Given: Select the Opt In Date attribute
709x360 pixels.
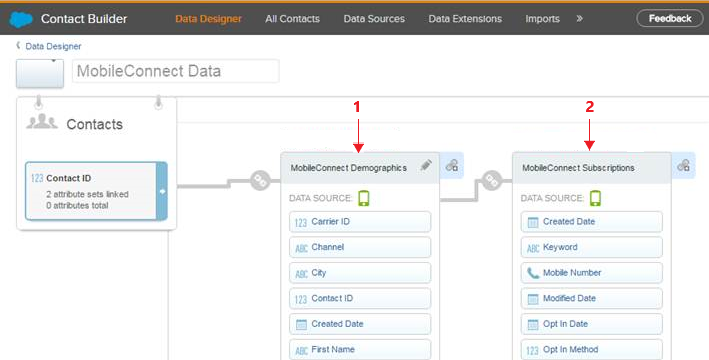Looking at the screenshot, I should [x=591, y=324].
